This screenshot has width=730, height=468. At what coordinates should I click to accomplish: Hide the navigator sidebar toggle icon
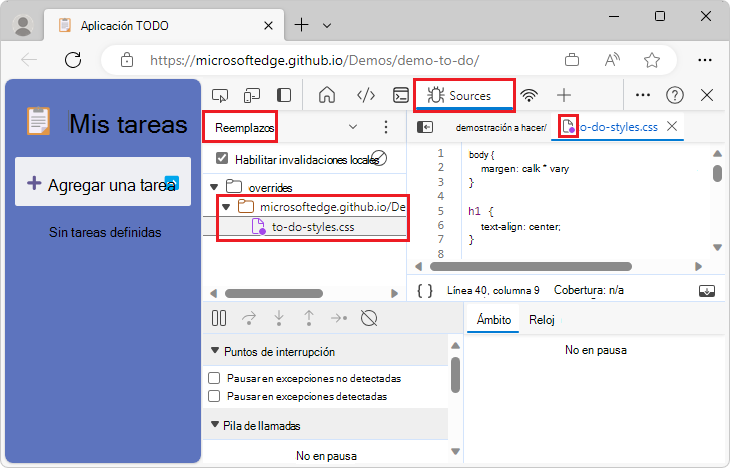(x=425, y=127)
